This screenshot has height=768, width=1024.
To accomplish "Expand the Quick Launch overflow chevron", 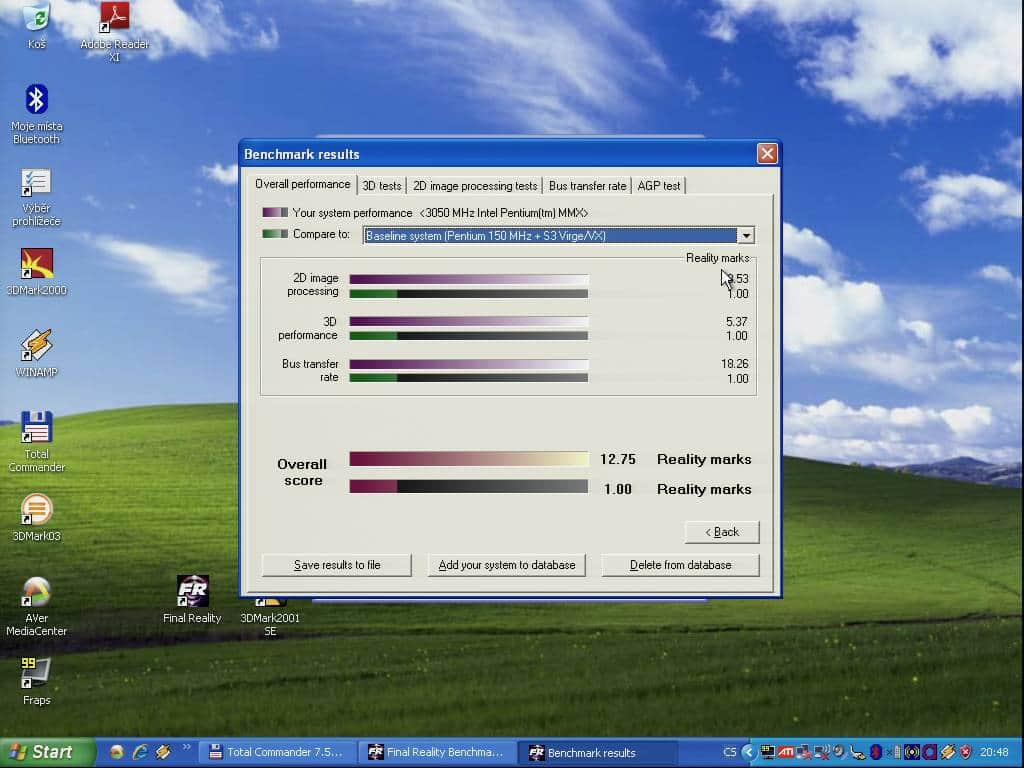I will [186, 748].
